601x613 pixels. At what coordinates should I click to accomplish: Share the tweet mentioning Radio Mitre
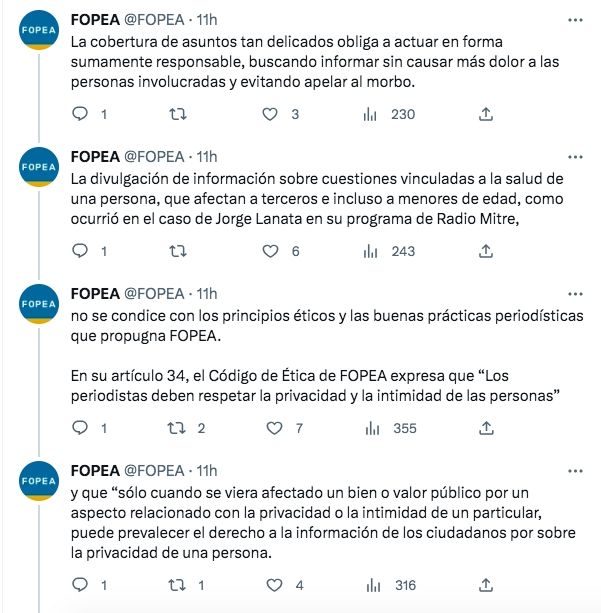pyautogui.click(x=485, y=251)
